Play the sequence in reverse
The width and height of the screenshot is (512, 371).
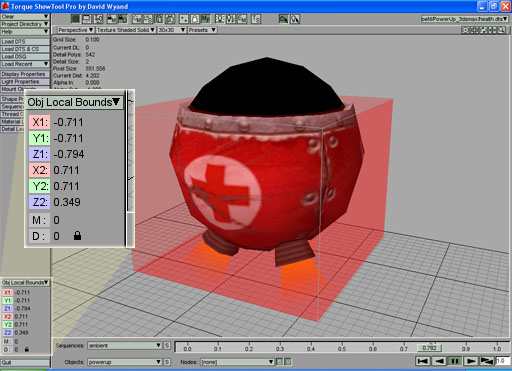tap(439, 361)
